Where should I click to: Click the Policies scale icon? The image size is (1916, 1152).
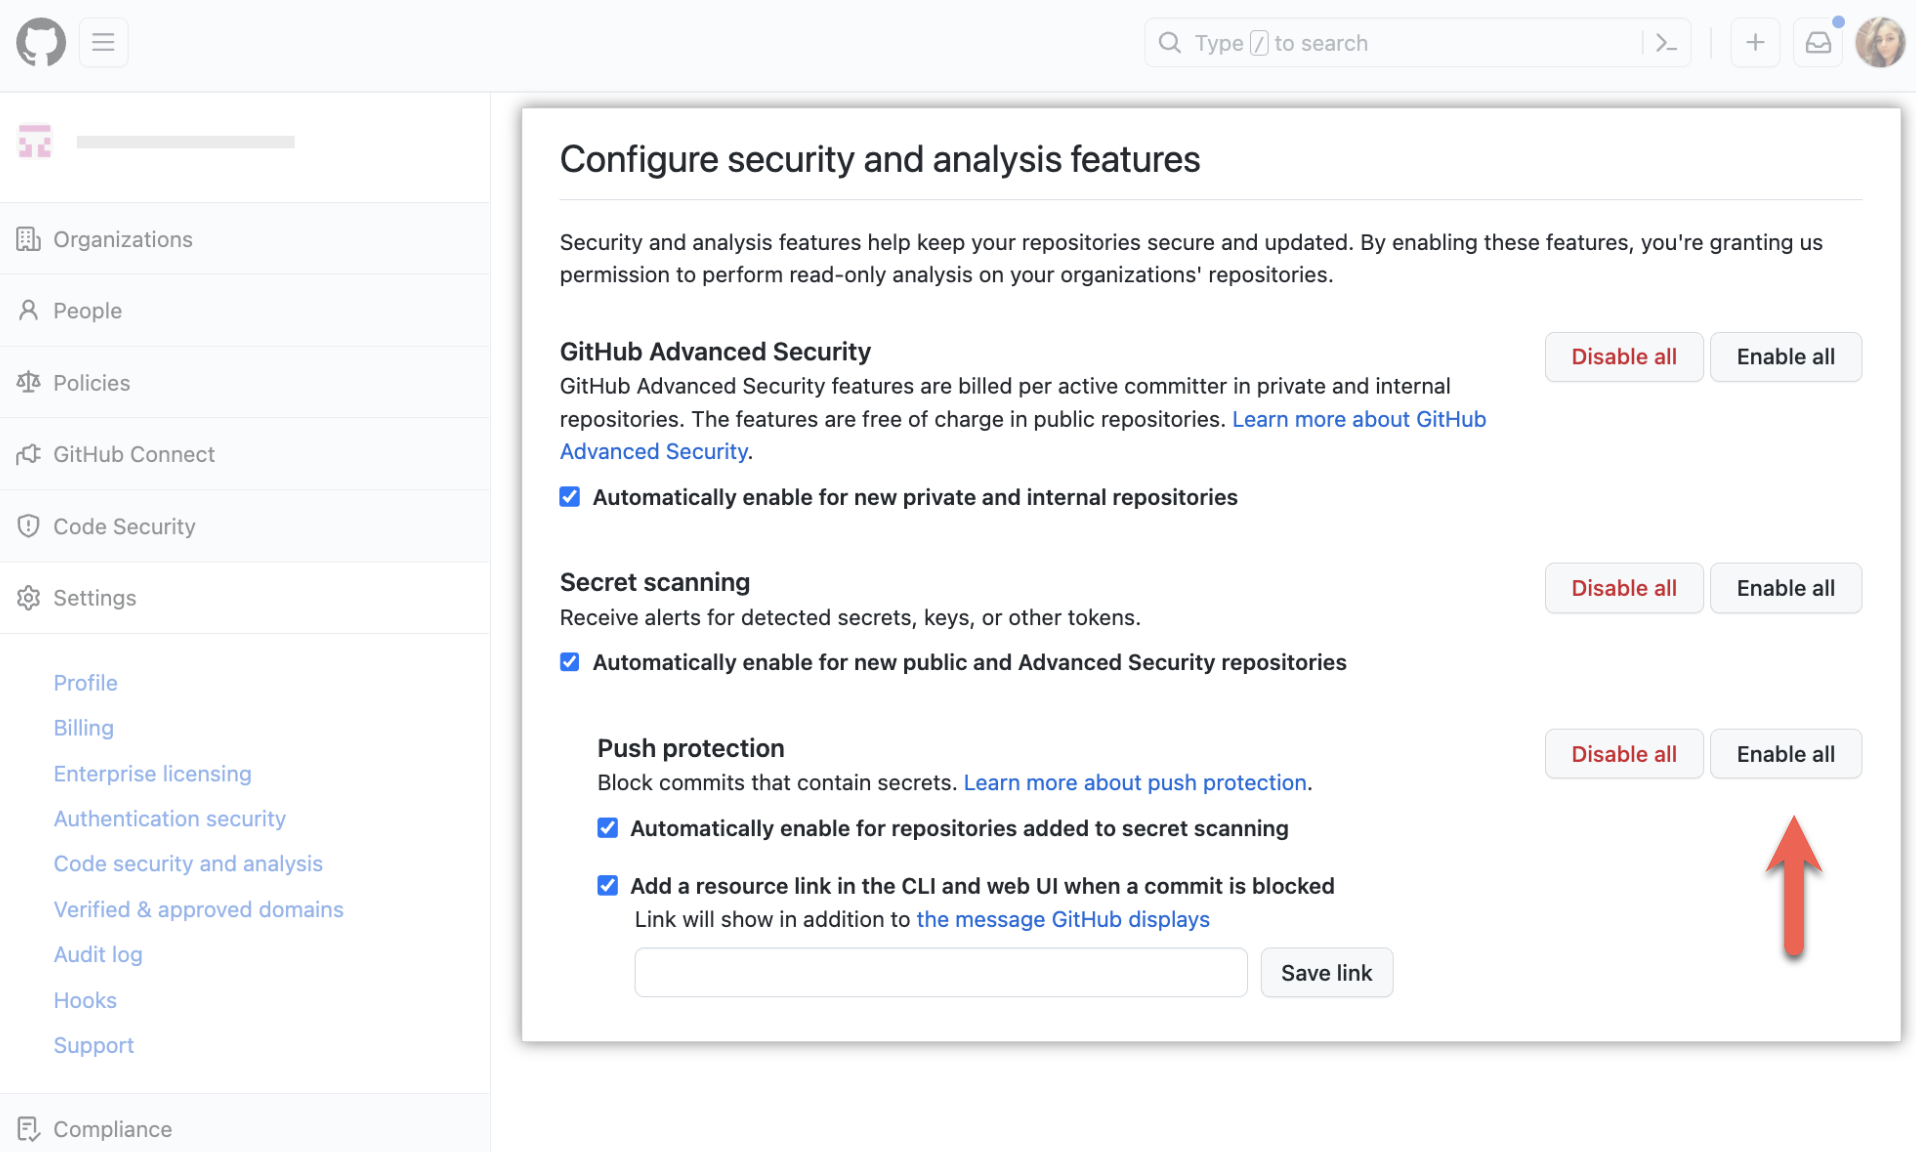28,382
